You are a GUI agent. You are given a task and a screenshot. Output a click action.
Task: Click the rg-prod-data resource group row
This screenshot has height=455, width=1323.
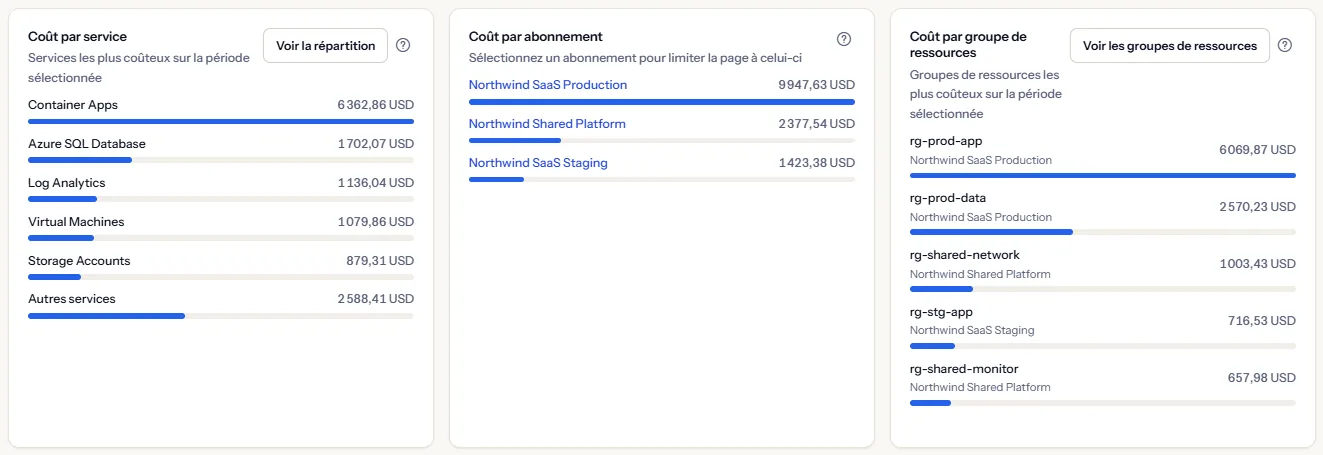(1103, 213)
